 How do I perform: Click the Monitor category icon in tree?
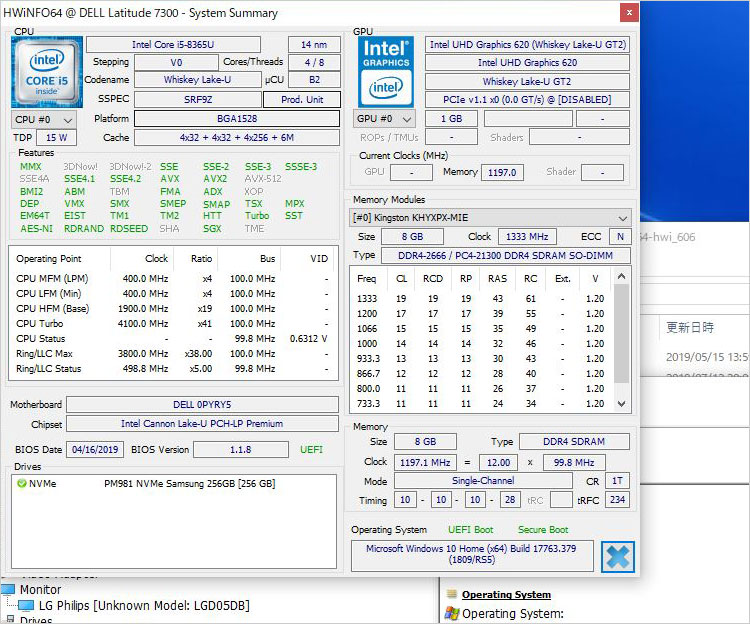tap(8, 589)
